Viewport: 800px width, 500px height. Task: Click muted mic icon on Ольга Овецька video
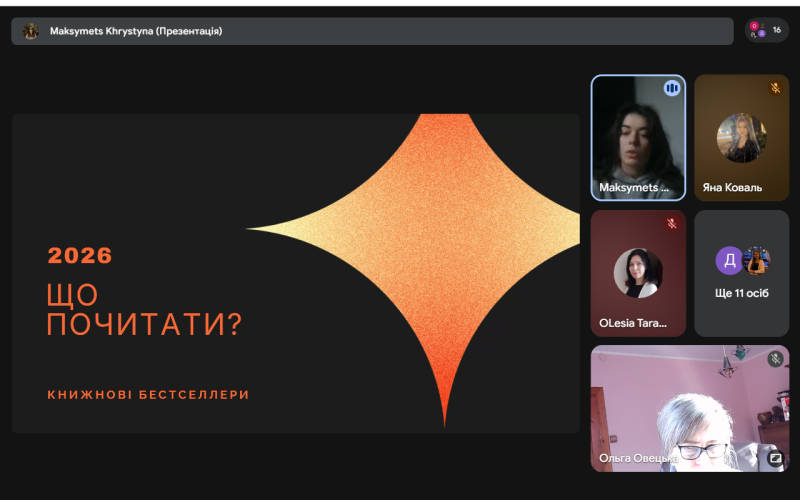coord(775,359)
